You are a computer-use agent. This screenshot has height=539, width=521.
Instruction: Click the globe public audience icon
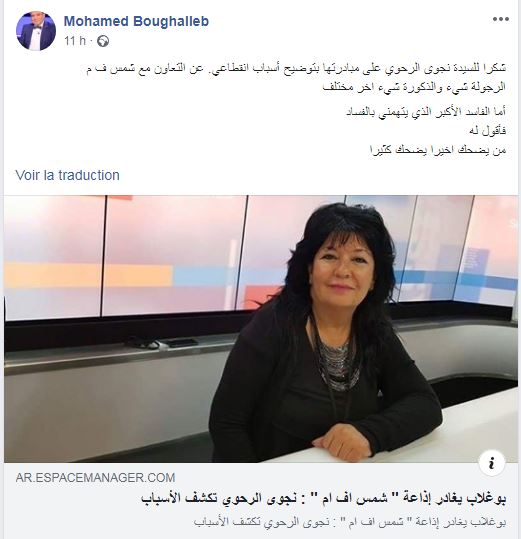[103, 41]
